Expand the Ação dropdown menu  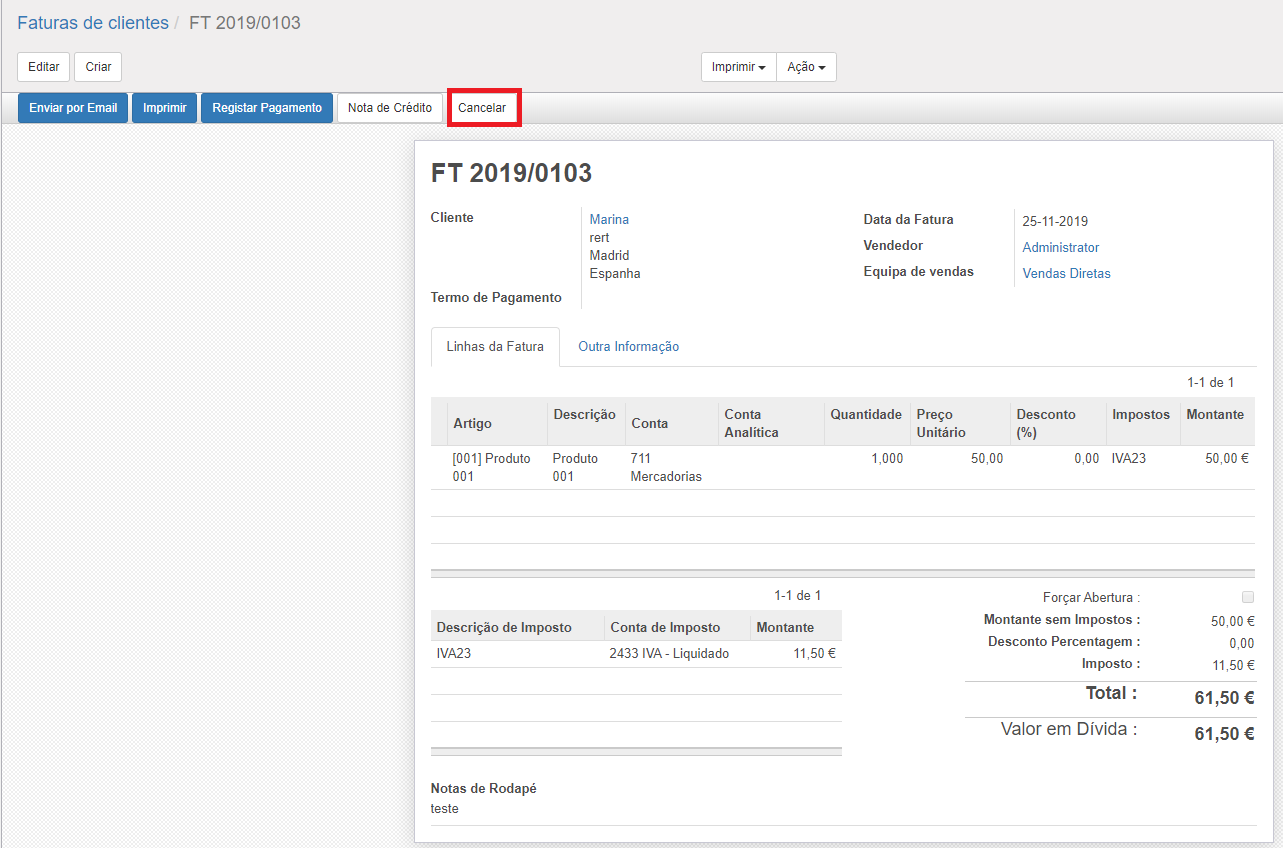click(806, 67)
